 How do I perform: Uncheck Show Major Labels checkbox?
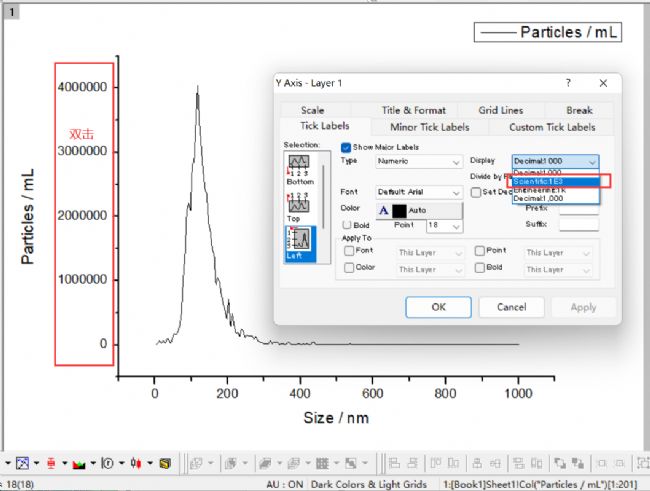(x=347, y=147)
